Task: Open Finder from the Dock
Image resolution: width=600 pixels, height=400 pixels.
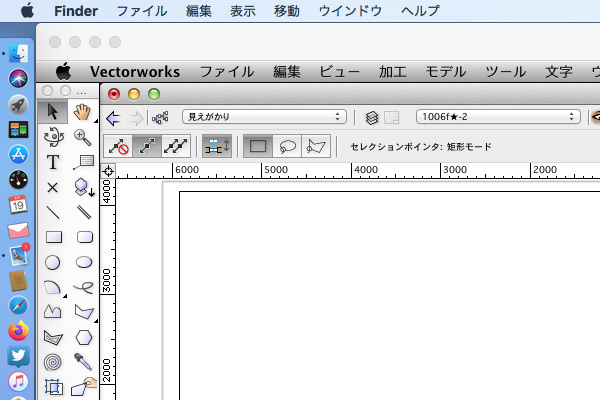Action: coord(18,53)
